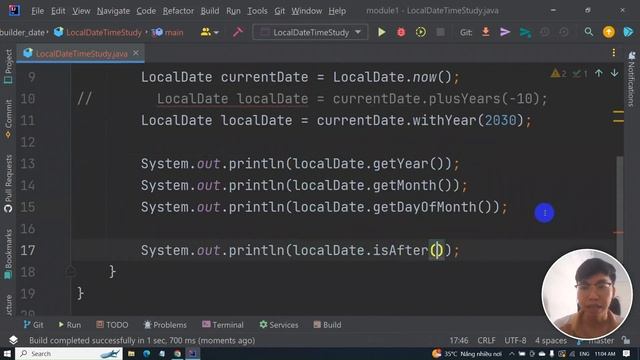This screenshot has width=640, height=360.
Task: Open File menu
Action: (x=38, y=11)
